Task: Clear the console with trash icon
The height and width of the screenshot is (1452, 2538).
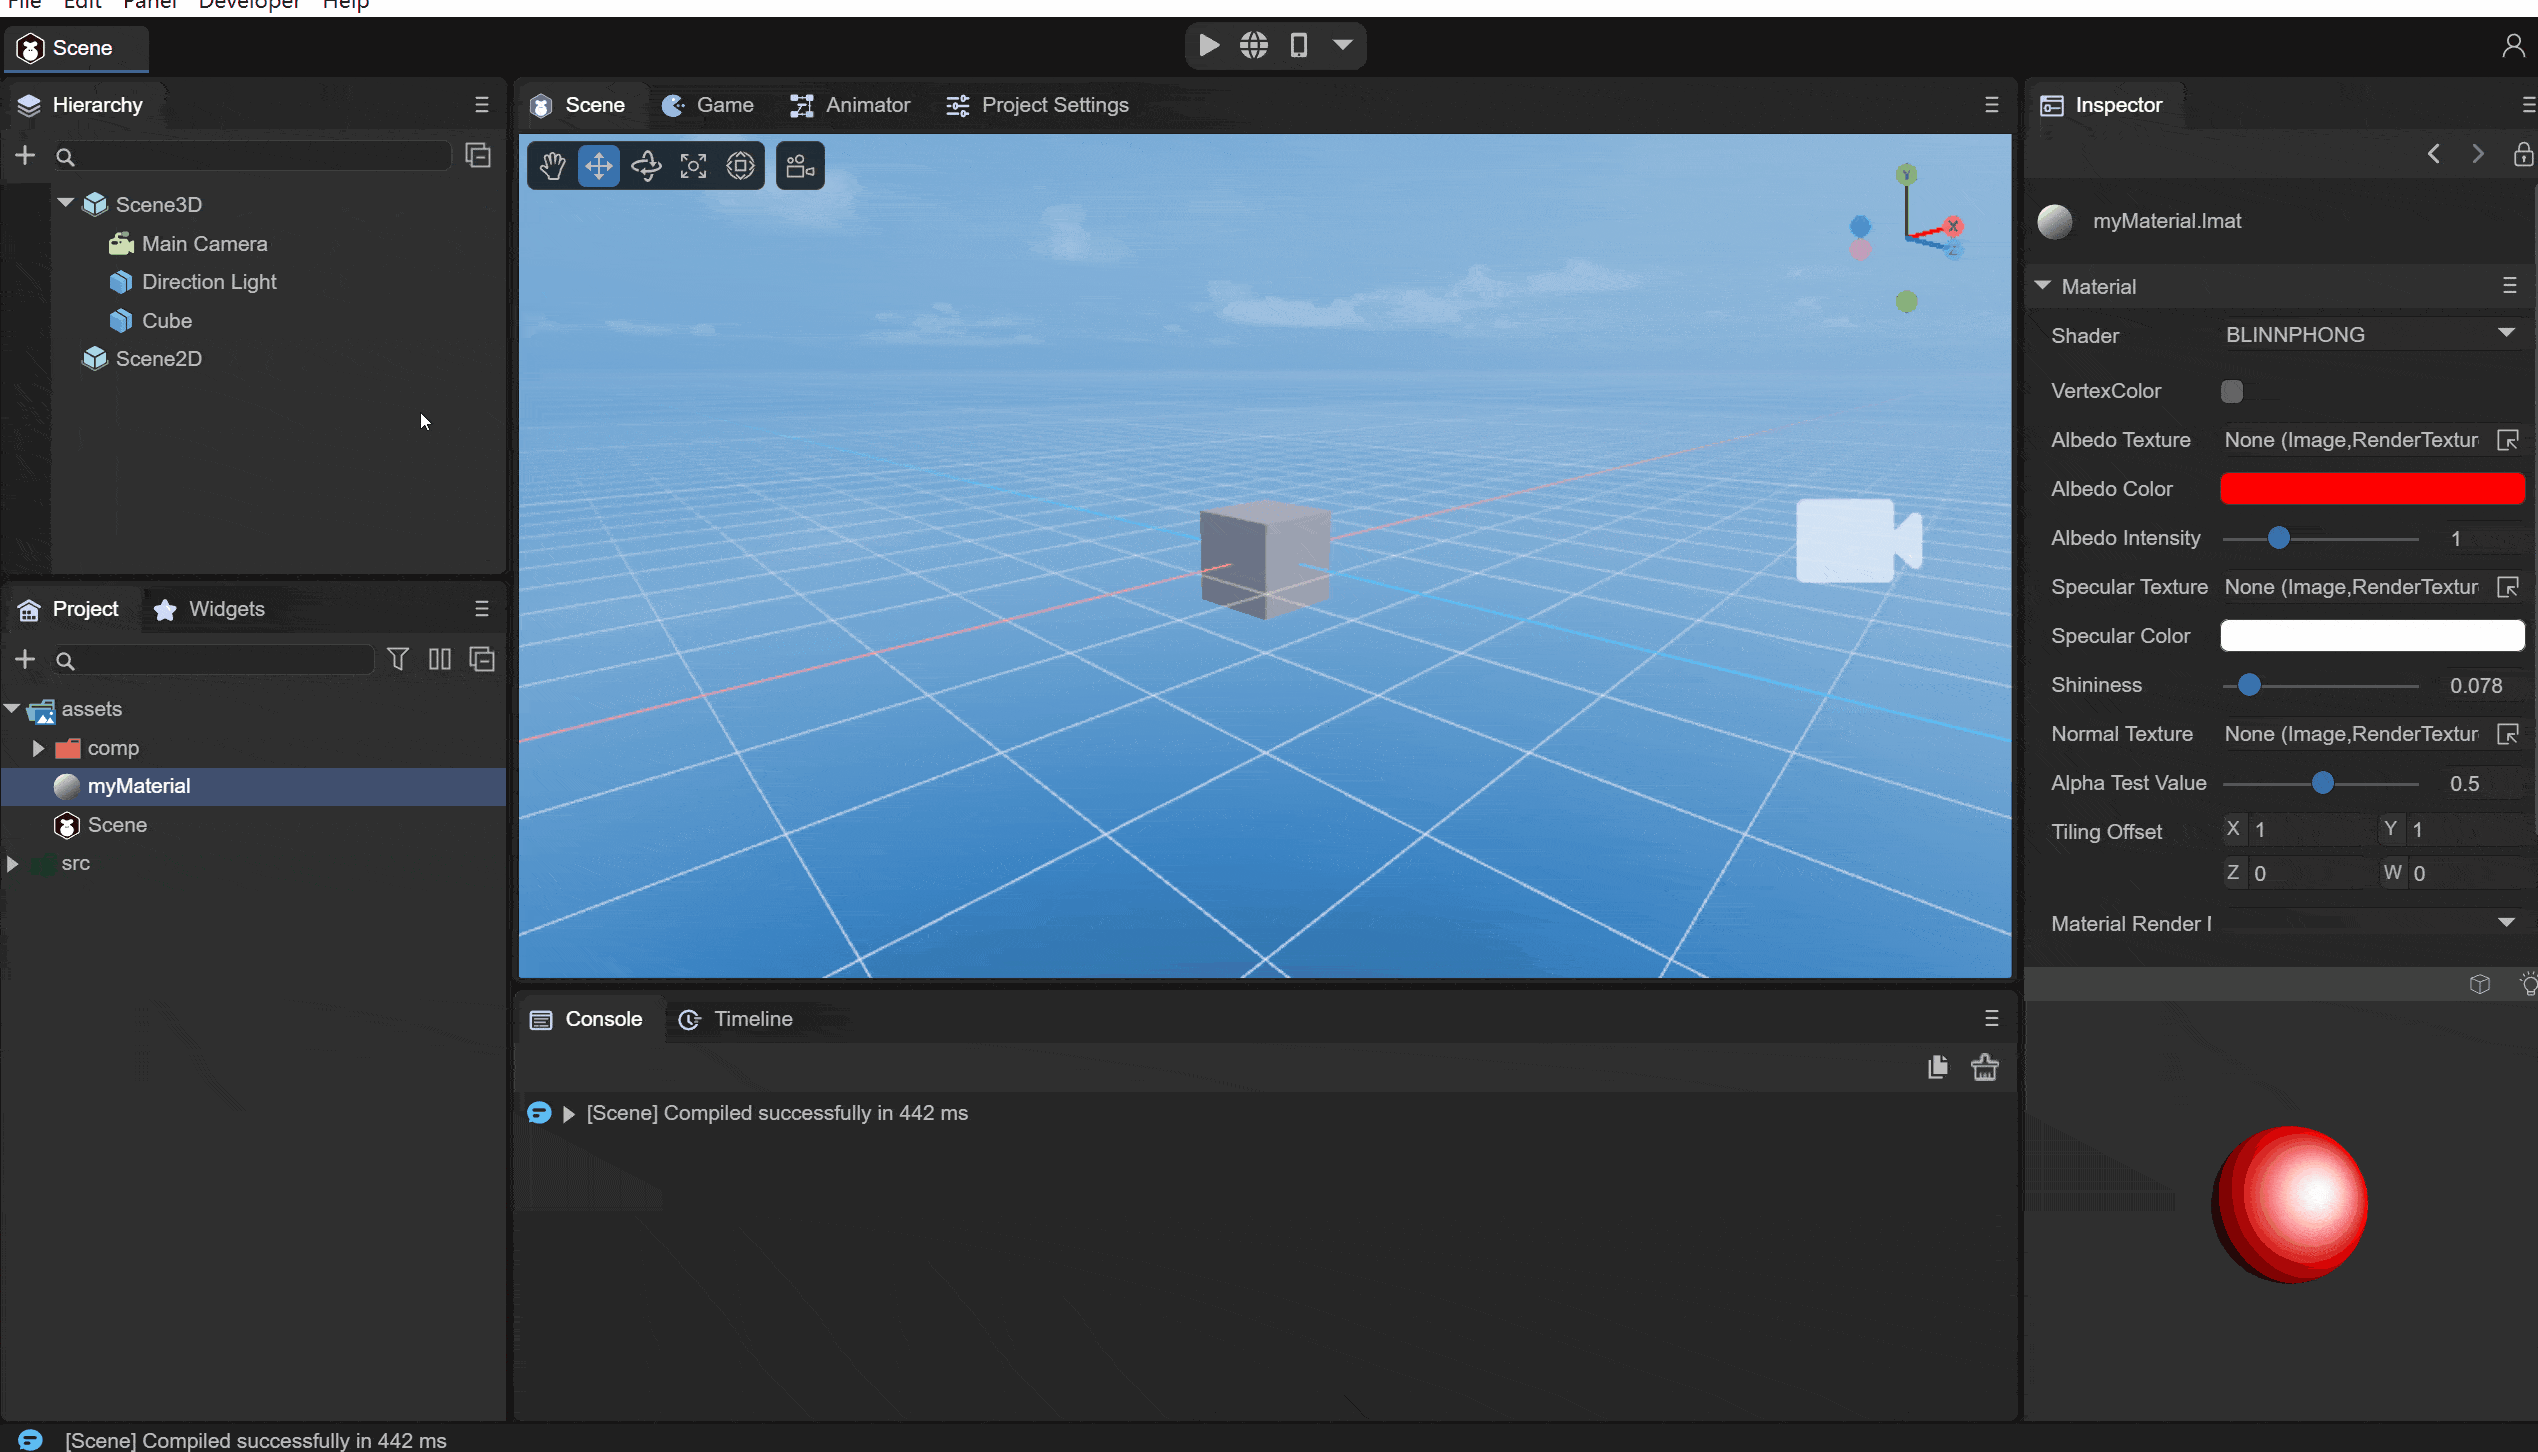Action: pyautogui.click(x=1984, y=1067)
